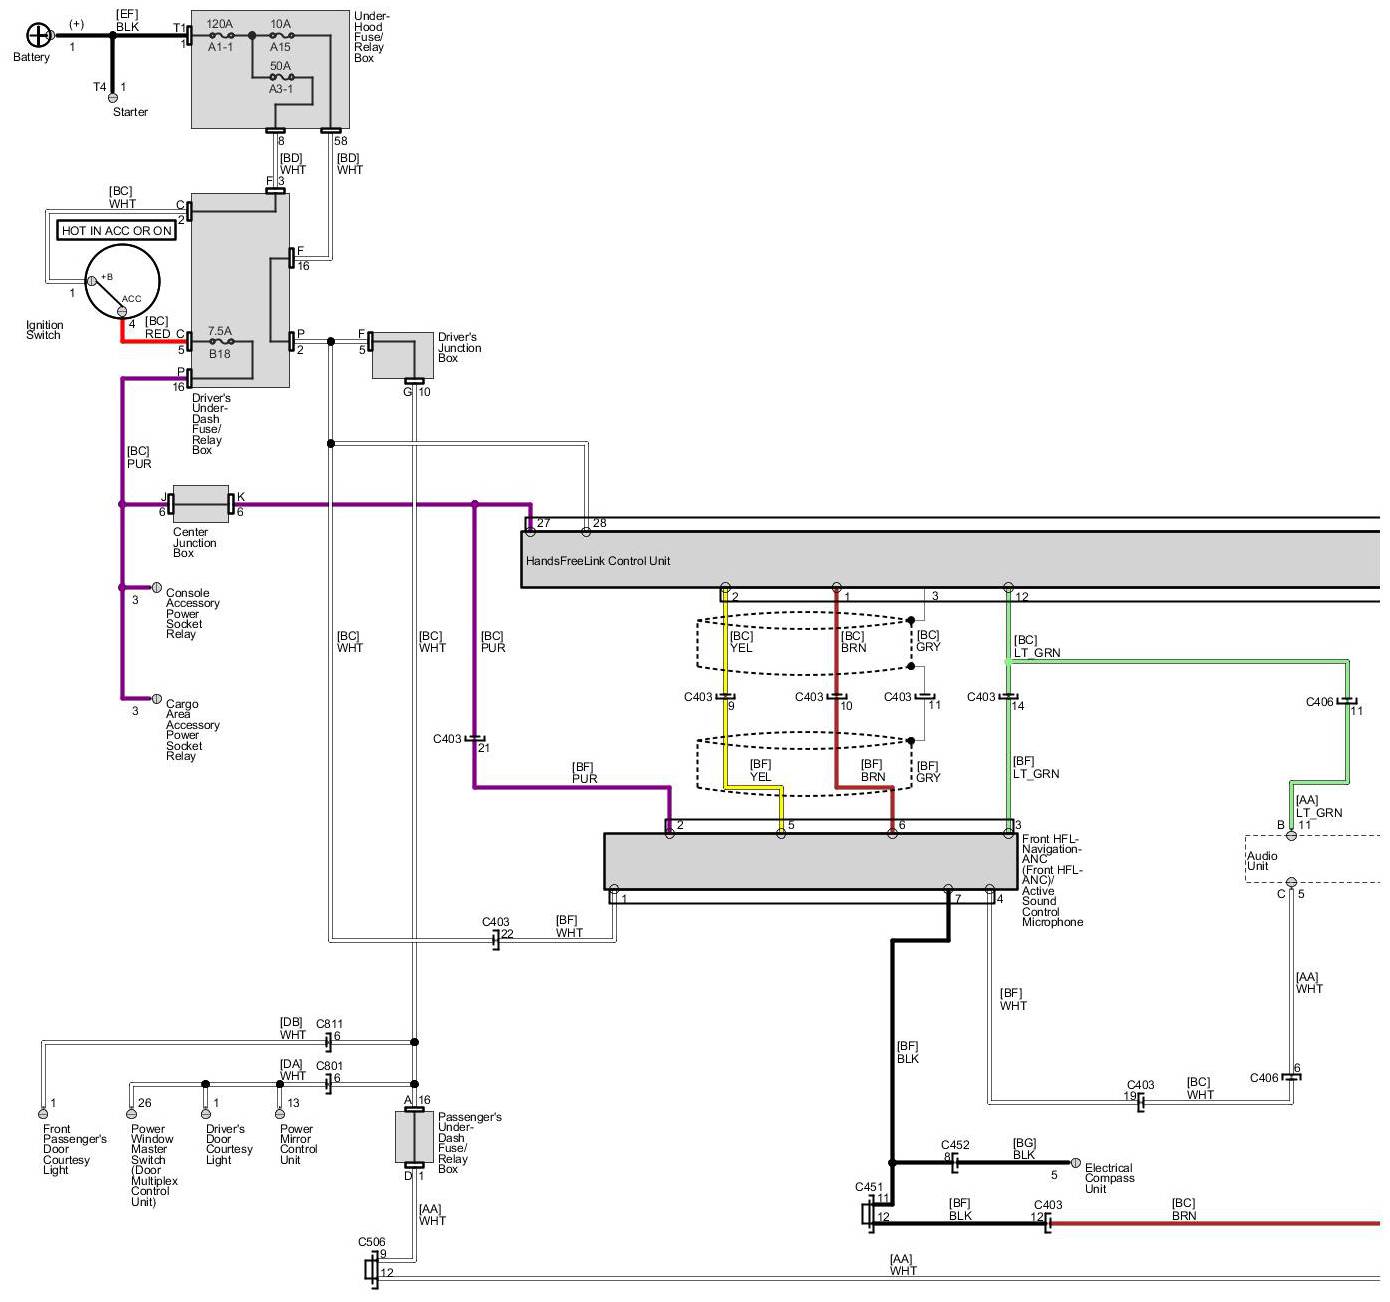The image size is (1390, 1302).
Task: Select the 7.5A B18 fuse symbol
Action: [x=220, y=341]
